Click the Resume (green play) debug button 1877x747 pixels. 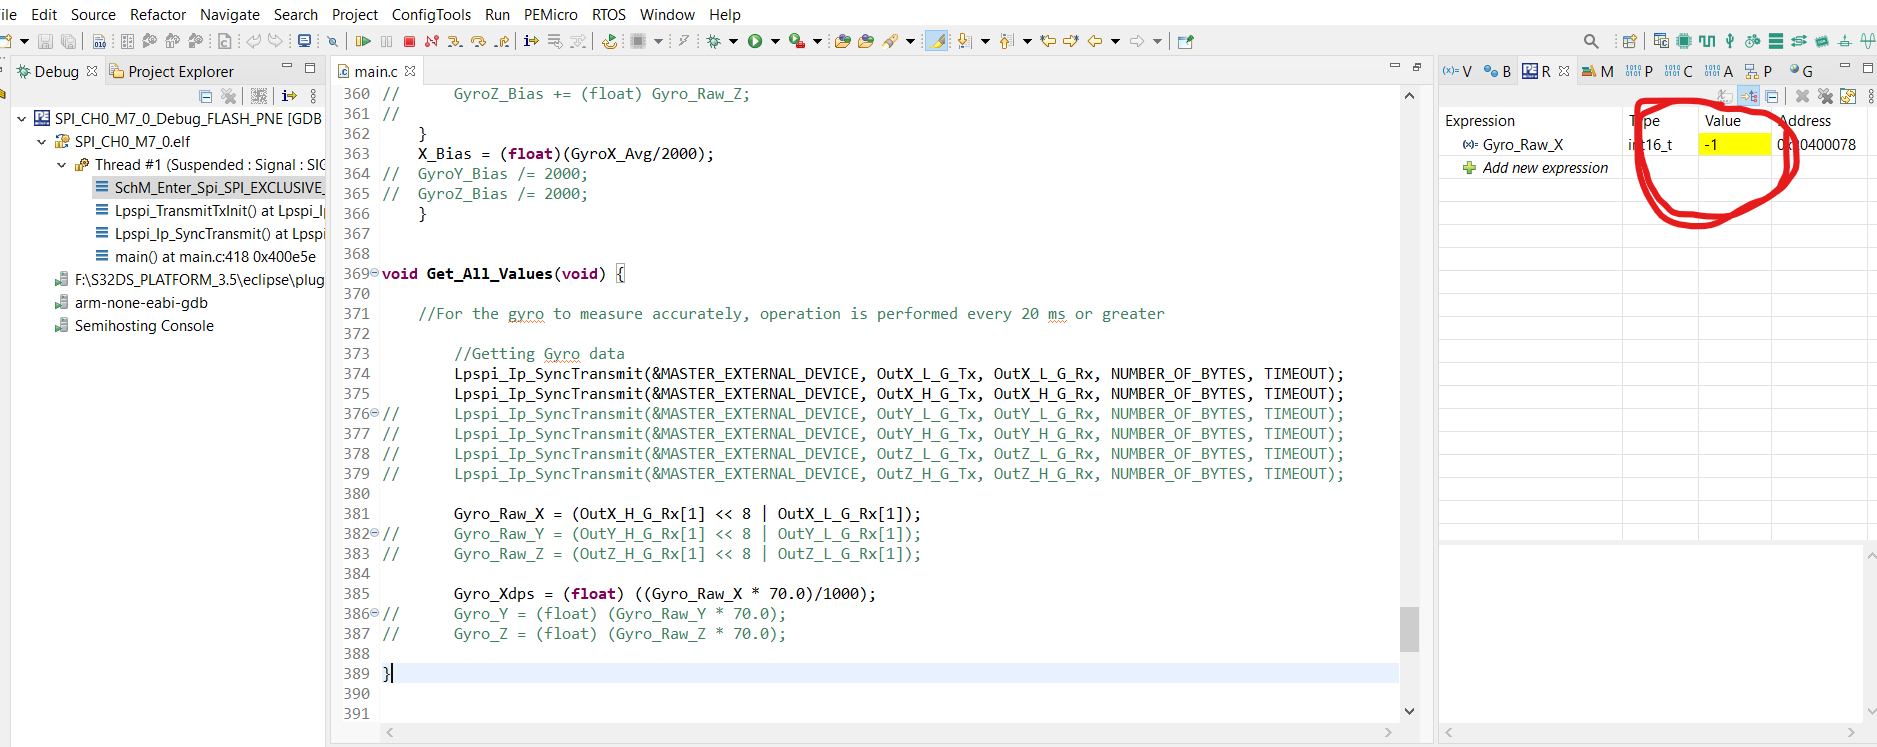tap(363, 41)
